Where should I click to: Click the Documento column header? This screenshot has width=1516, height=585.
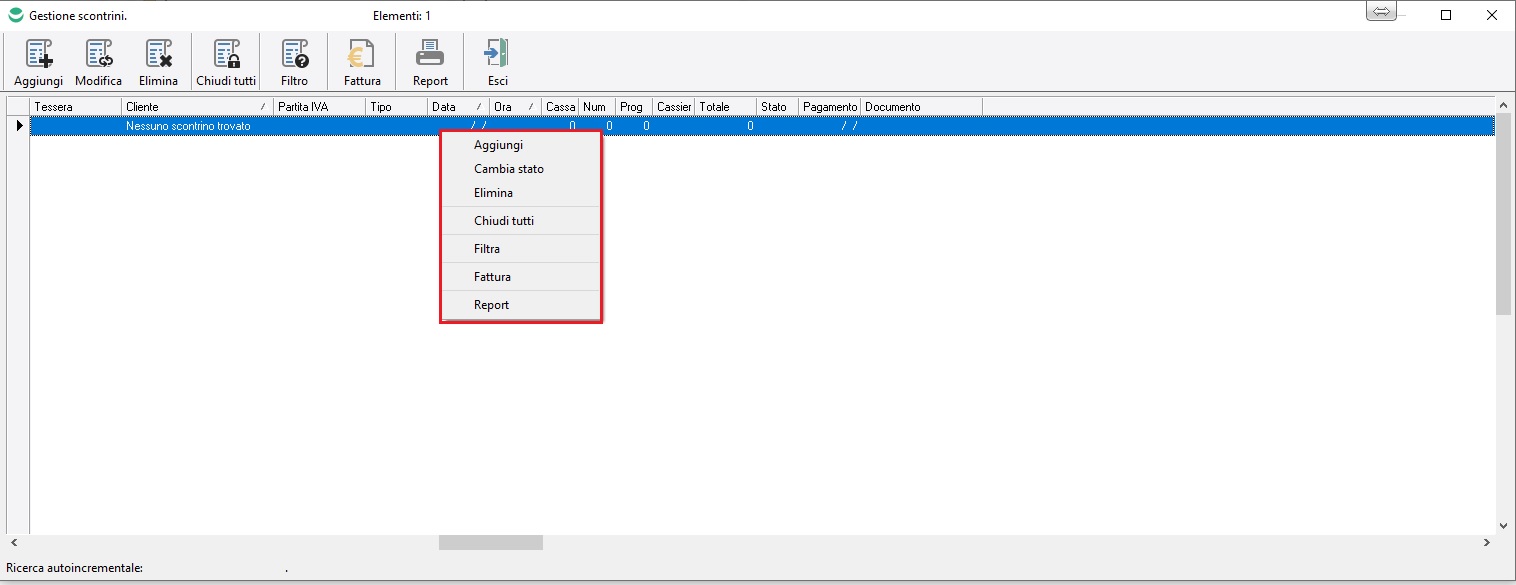(920, 107)
